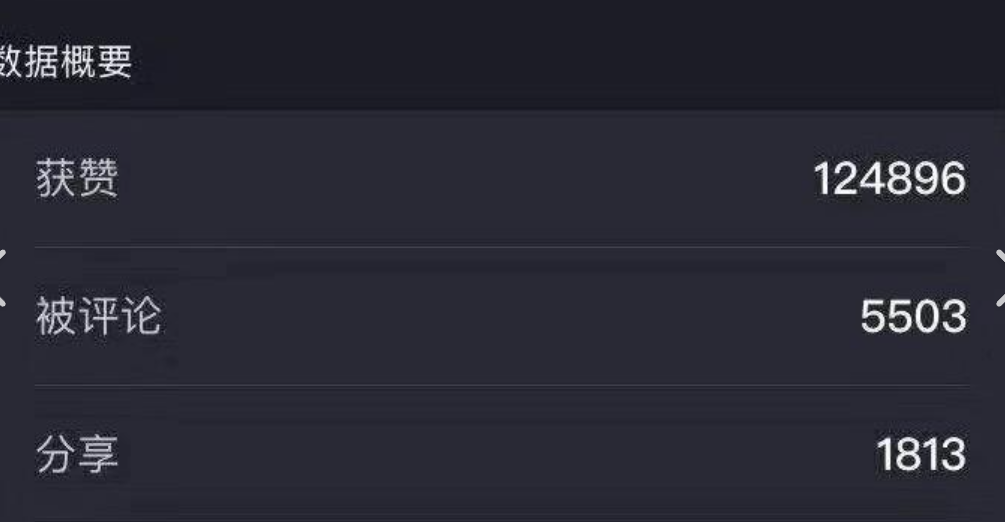Click the 5503 comments count
The height and width of the screenshot is (522, 1005).
click(x=913, y=316)
